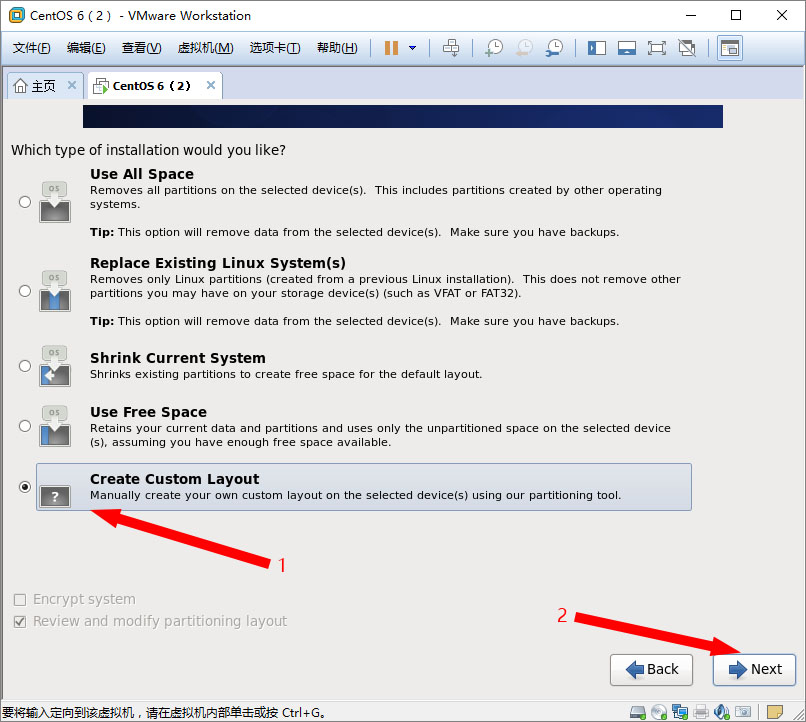Open the 虚拟机(M) menu
The height and width of the screenshot is (722, 806).
point(205,48)
